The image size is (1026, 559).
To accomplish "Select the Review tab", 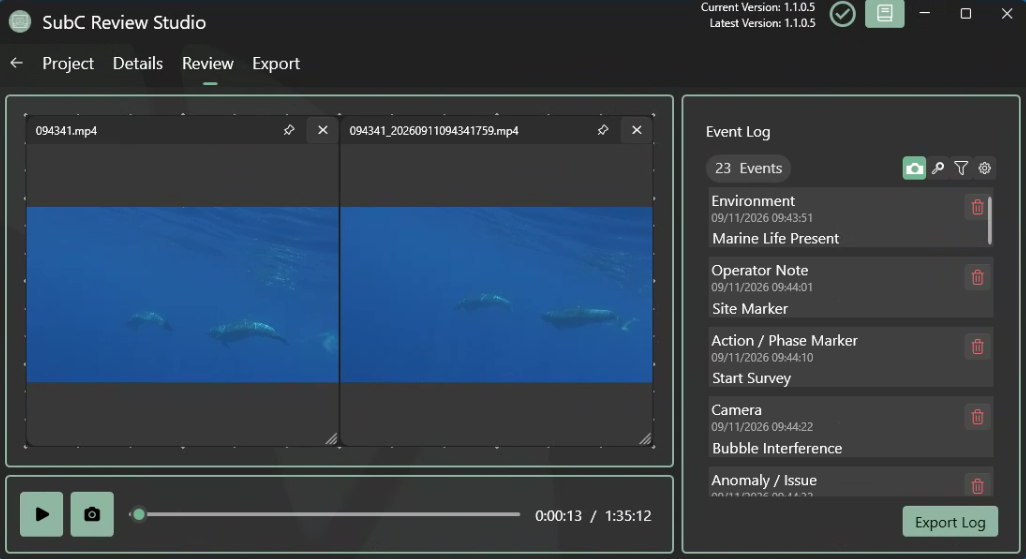I will pyautogui.click(x=207, y=63).
